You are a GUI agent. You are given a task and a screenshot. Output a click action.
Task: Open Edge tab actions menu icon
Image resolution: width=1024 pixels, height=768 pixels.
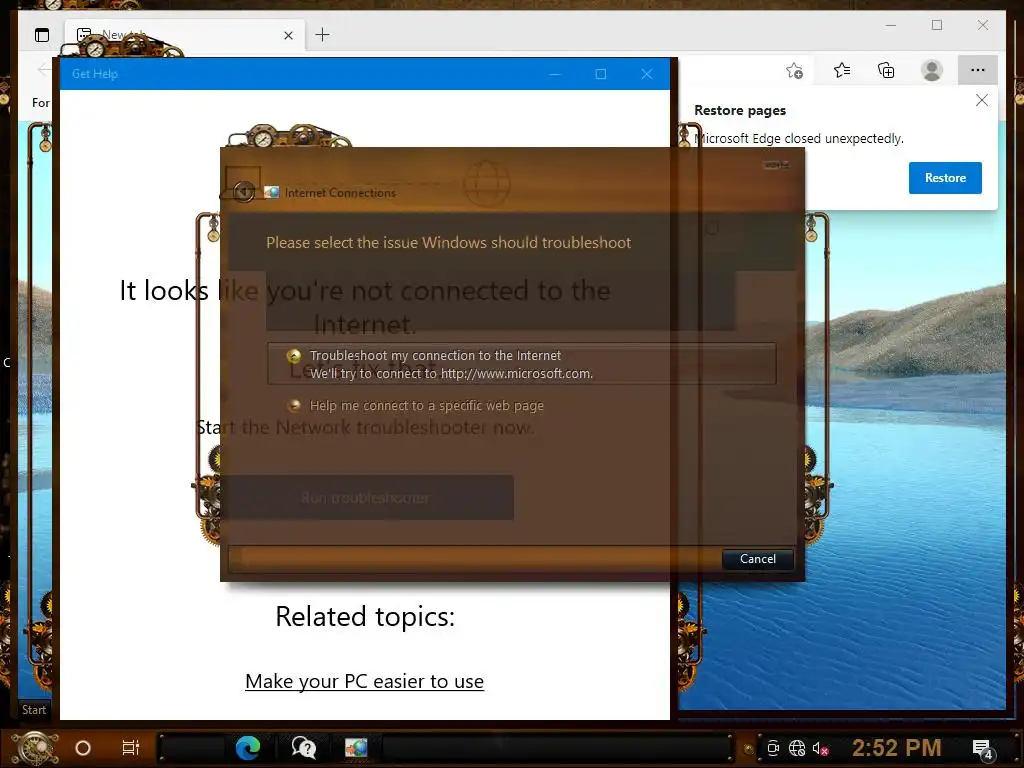(x=42, y=35)
